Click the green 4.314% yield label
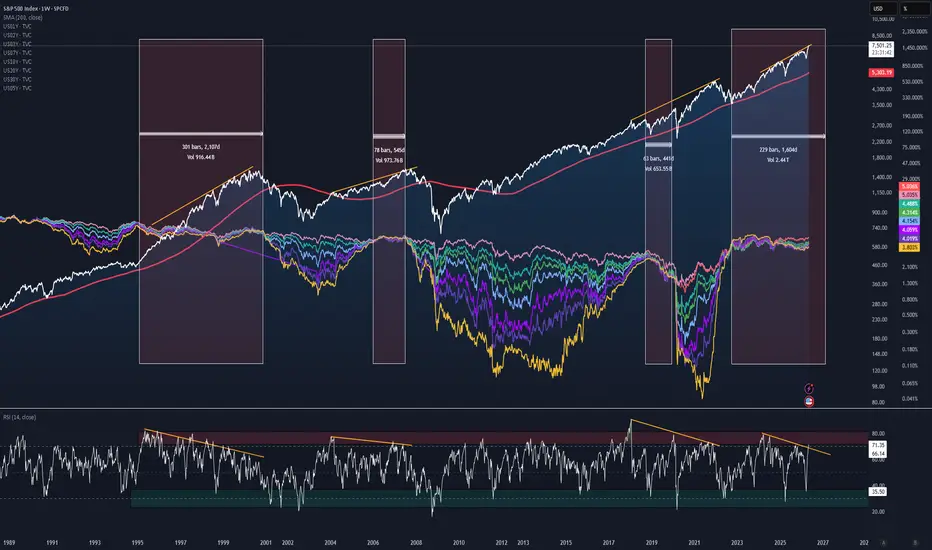932x550 pixels. tap(909, 212)
